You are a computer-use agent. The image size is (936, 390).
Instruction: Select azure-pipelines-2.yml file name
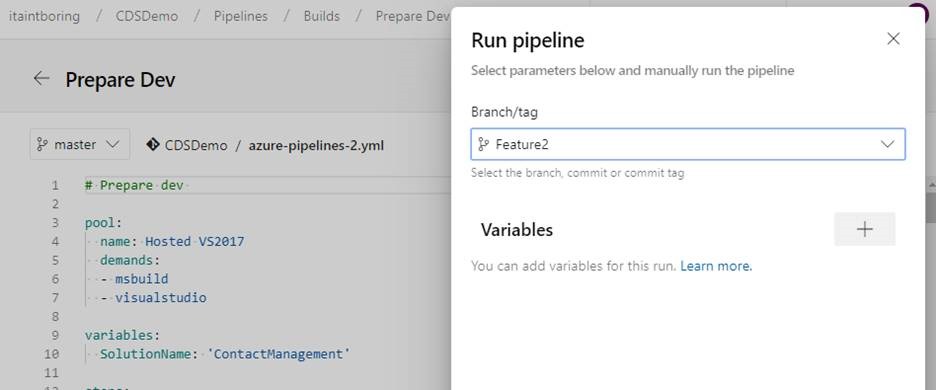point(316,145)
